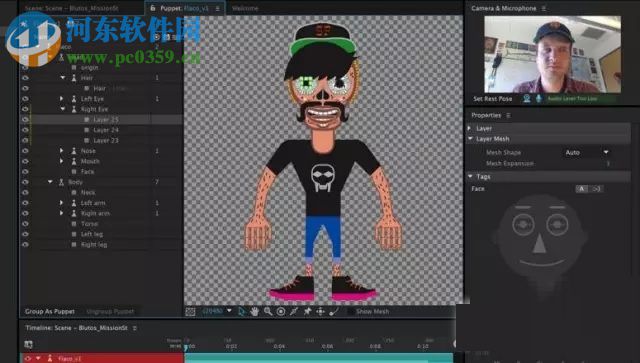This screenshot has width=640, height=363.
Task: Expand the Nose group
Action: [x=62, y=151]
